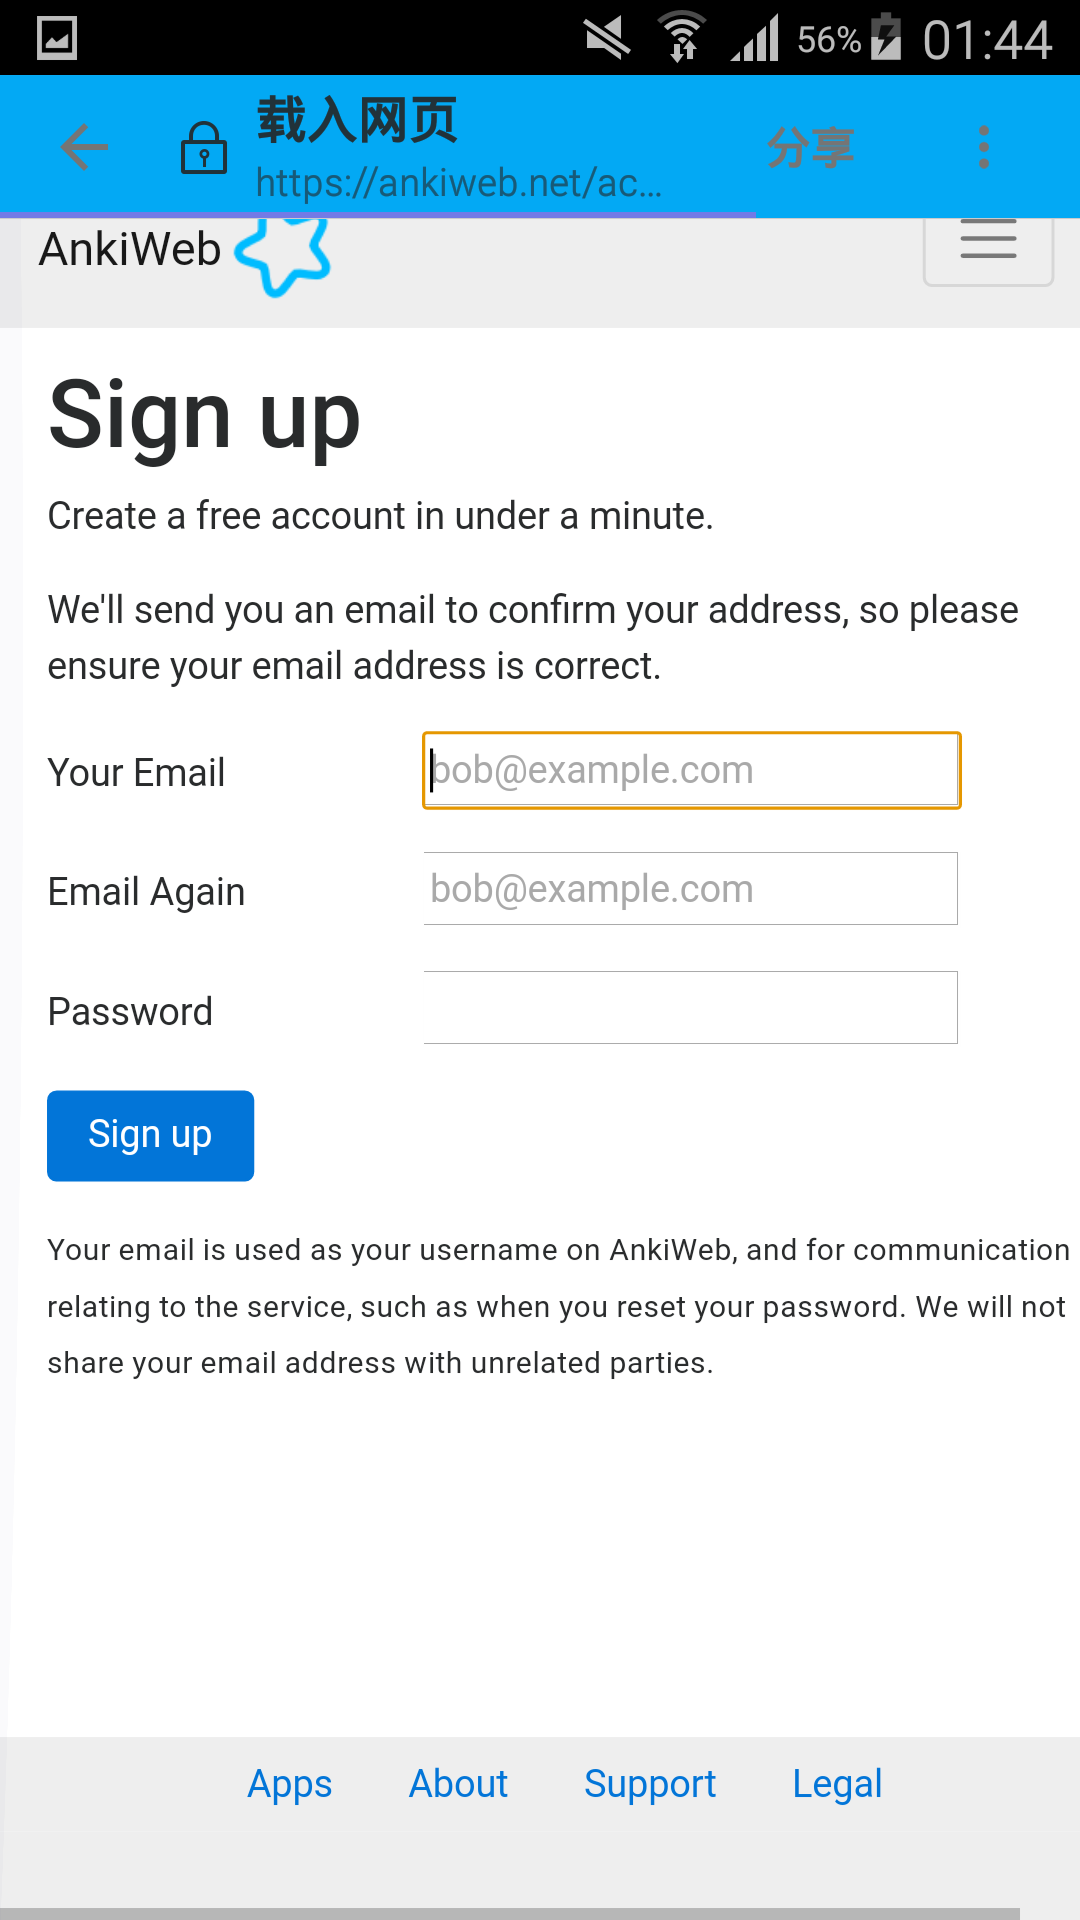This screenshot has height=1920, width=1080.
Task: Open the Legal footer link
Action: (837, 1785)
